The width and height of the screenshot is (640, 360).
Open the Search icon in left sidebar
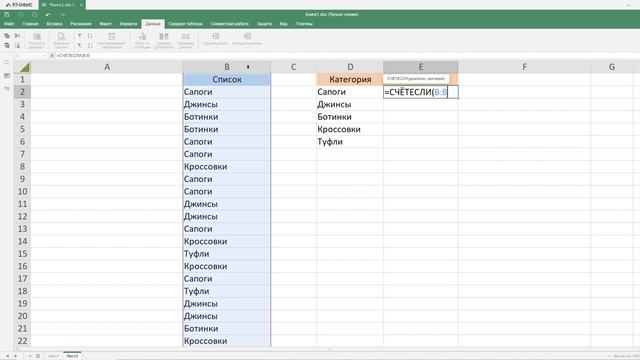pyautogui.click(x=7, y=63)
